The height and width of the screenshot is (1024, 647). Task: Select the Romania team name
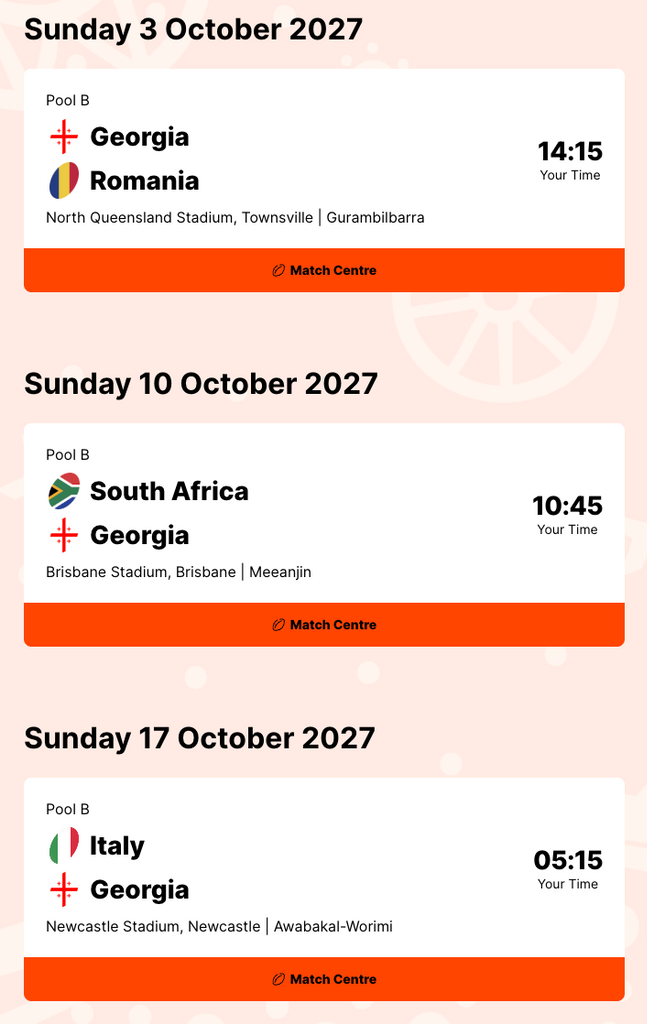[144, 181]
